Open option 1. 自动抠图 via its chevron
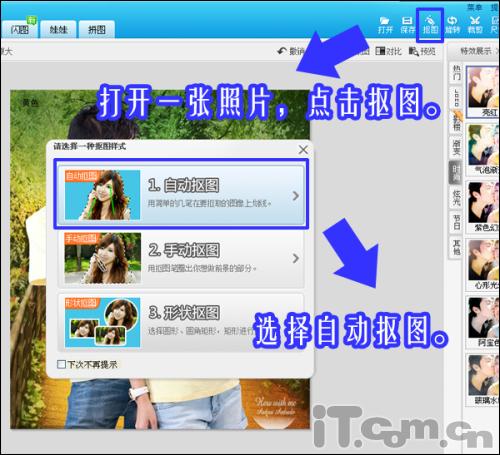The height and width of the screenshot is (455, 500). [295, 196]
